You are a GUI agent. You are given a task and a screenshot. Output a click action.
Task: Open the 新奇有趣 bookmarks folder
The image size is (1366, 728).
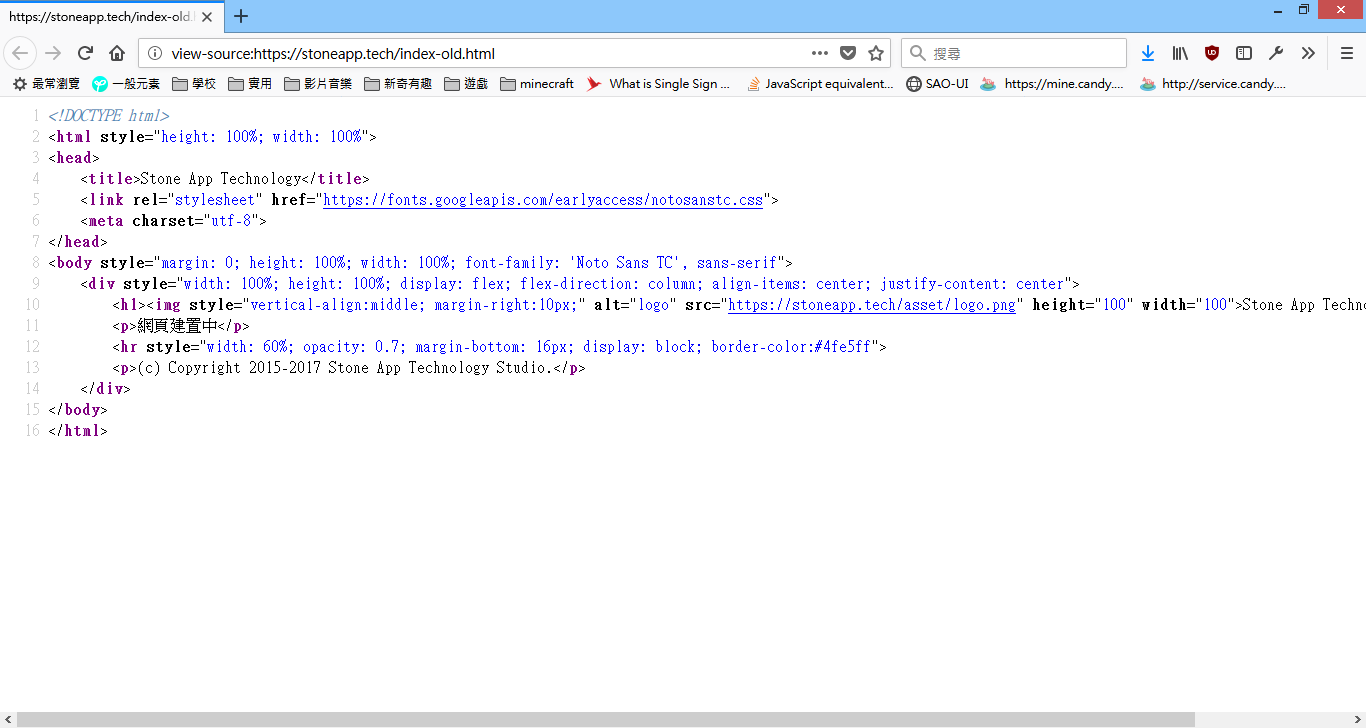coord(398,84)
